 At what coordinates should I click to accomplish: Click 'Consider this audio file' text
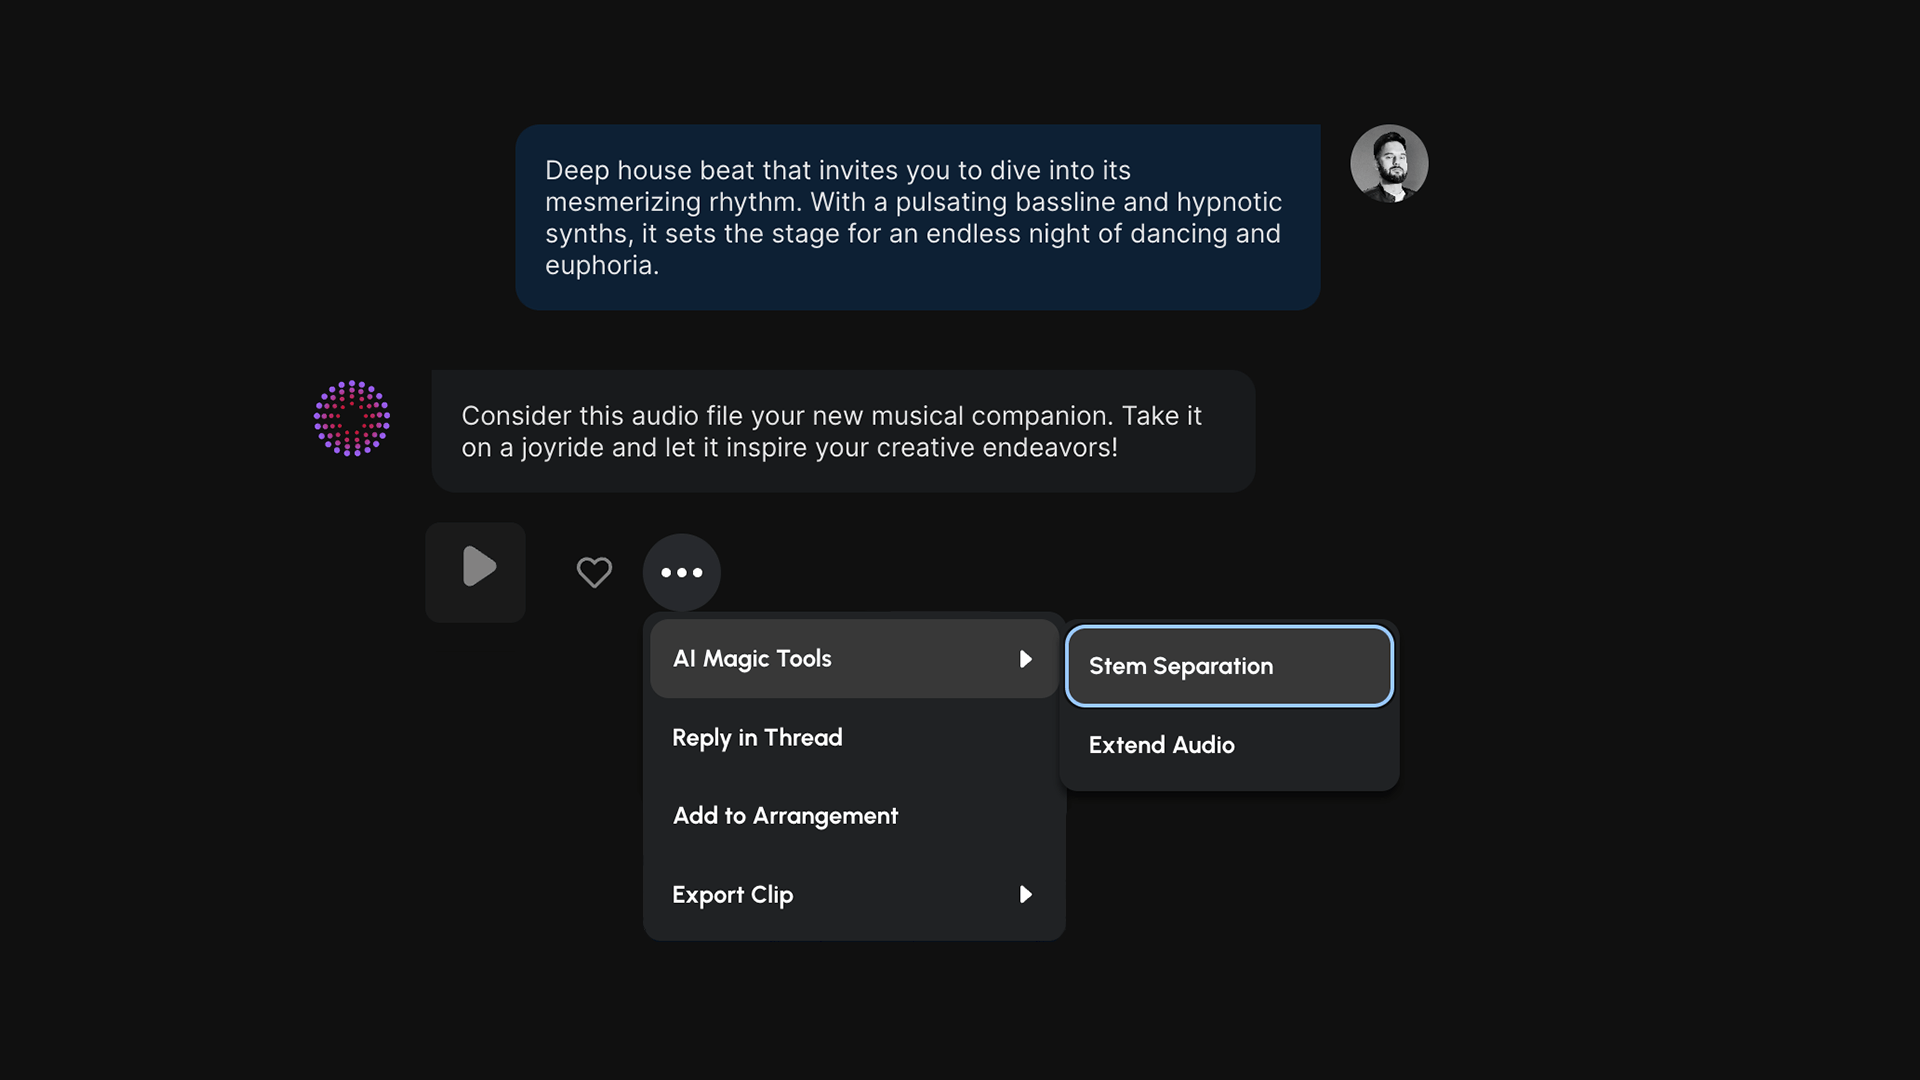click(x=601, y=416)
